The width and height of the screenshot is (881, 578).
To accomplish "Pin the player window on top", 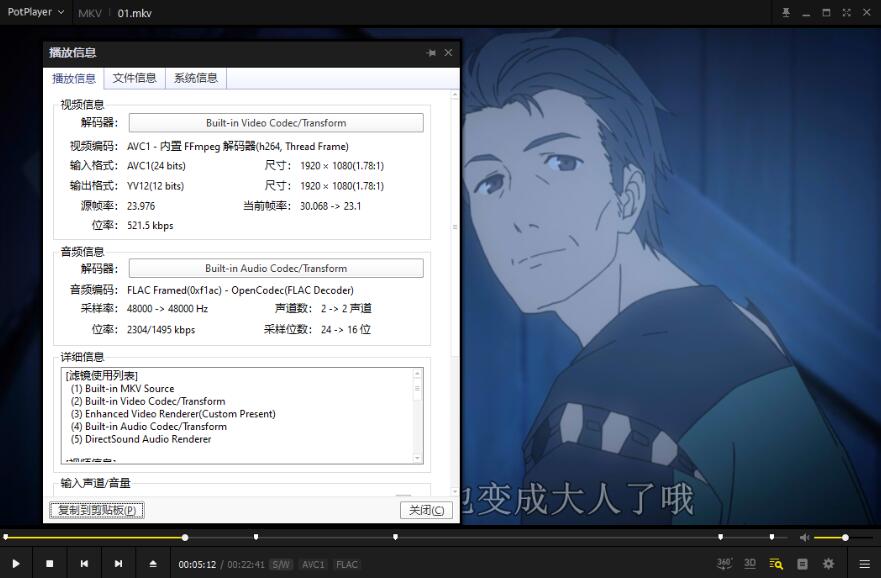I will [786, 13].
